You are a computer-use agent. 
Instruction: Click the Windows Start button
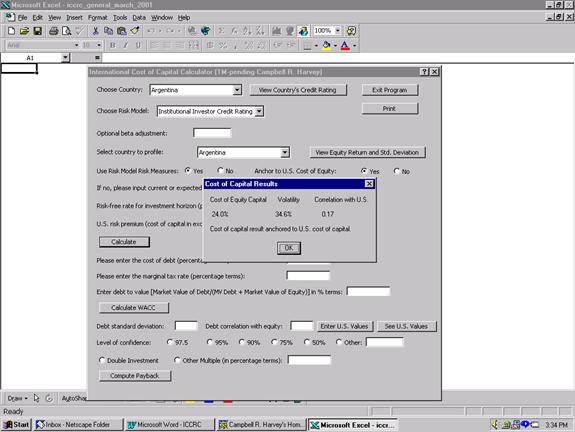17,425
